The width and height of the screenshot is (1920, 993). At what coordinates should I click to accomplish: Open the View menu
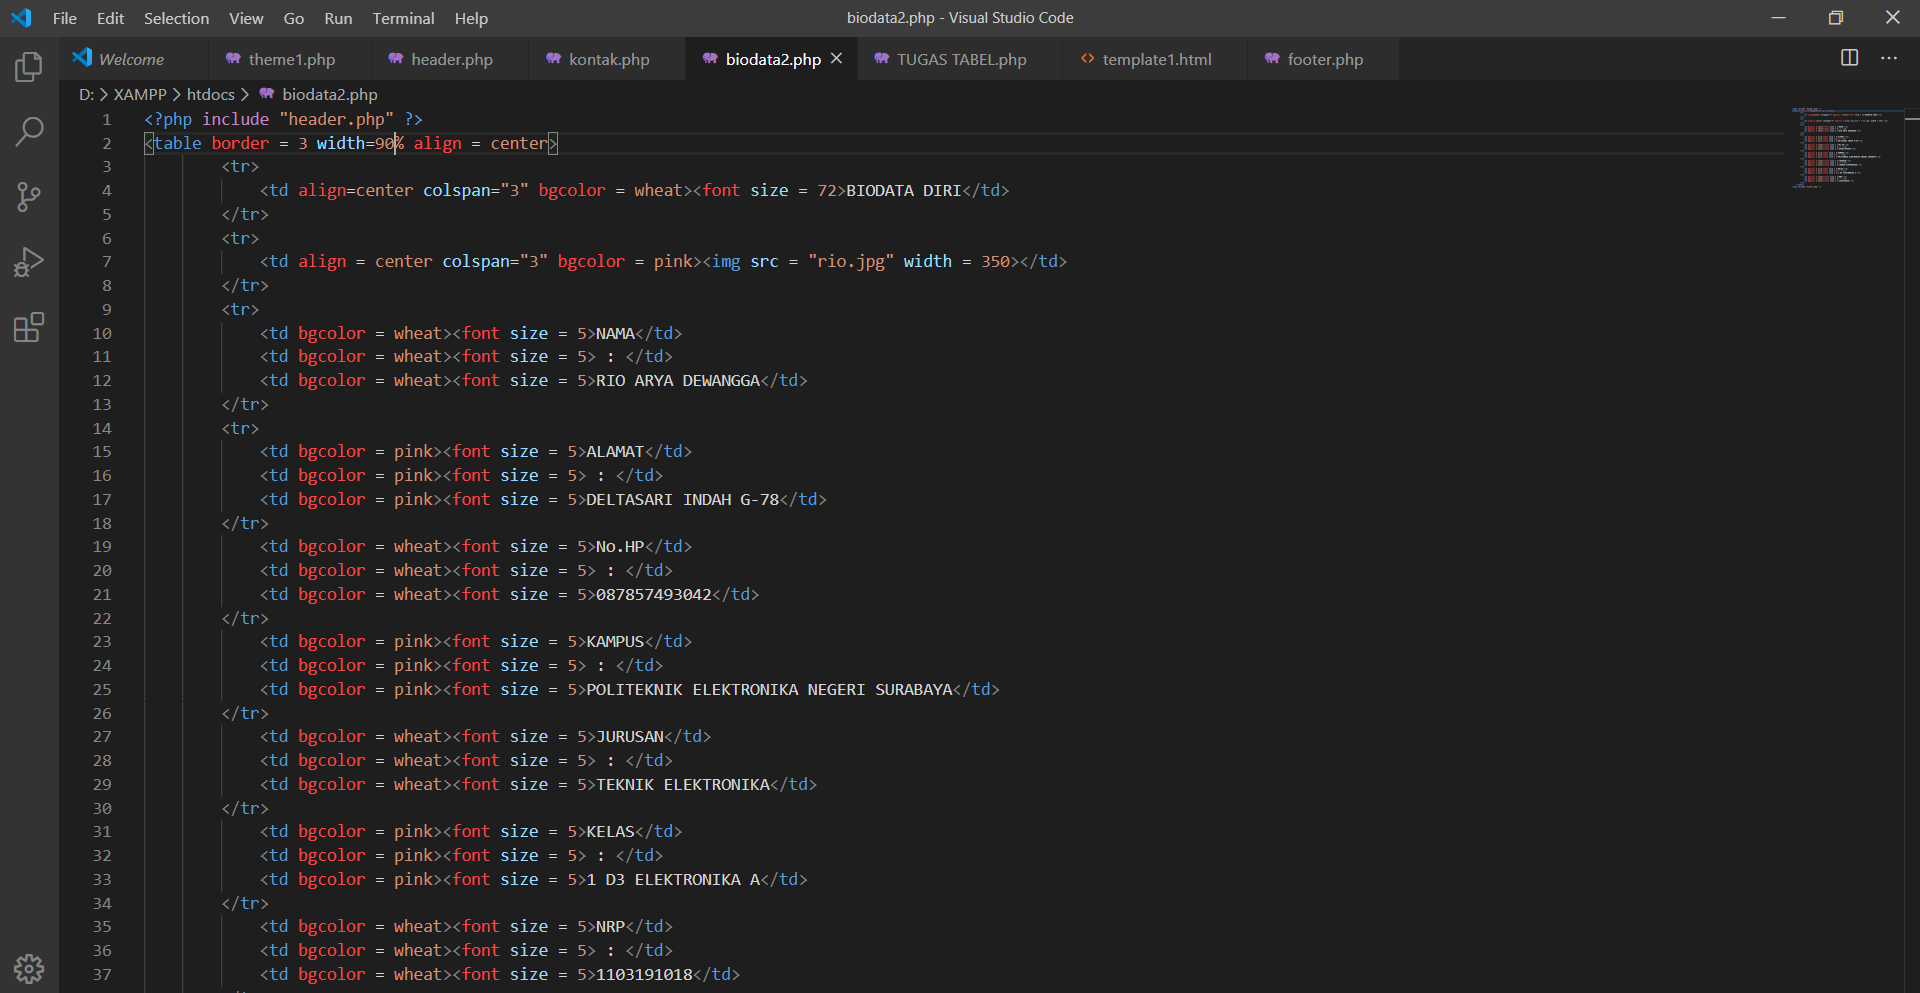[x=246, y=18]
